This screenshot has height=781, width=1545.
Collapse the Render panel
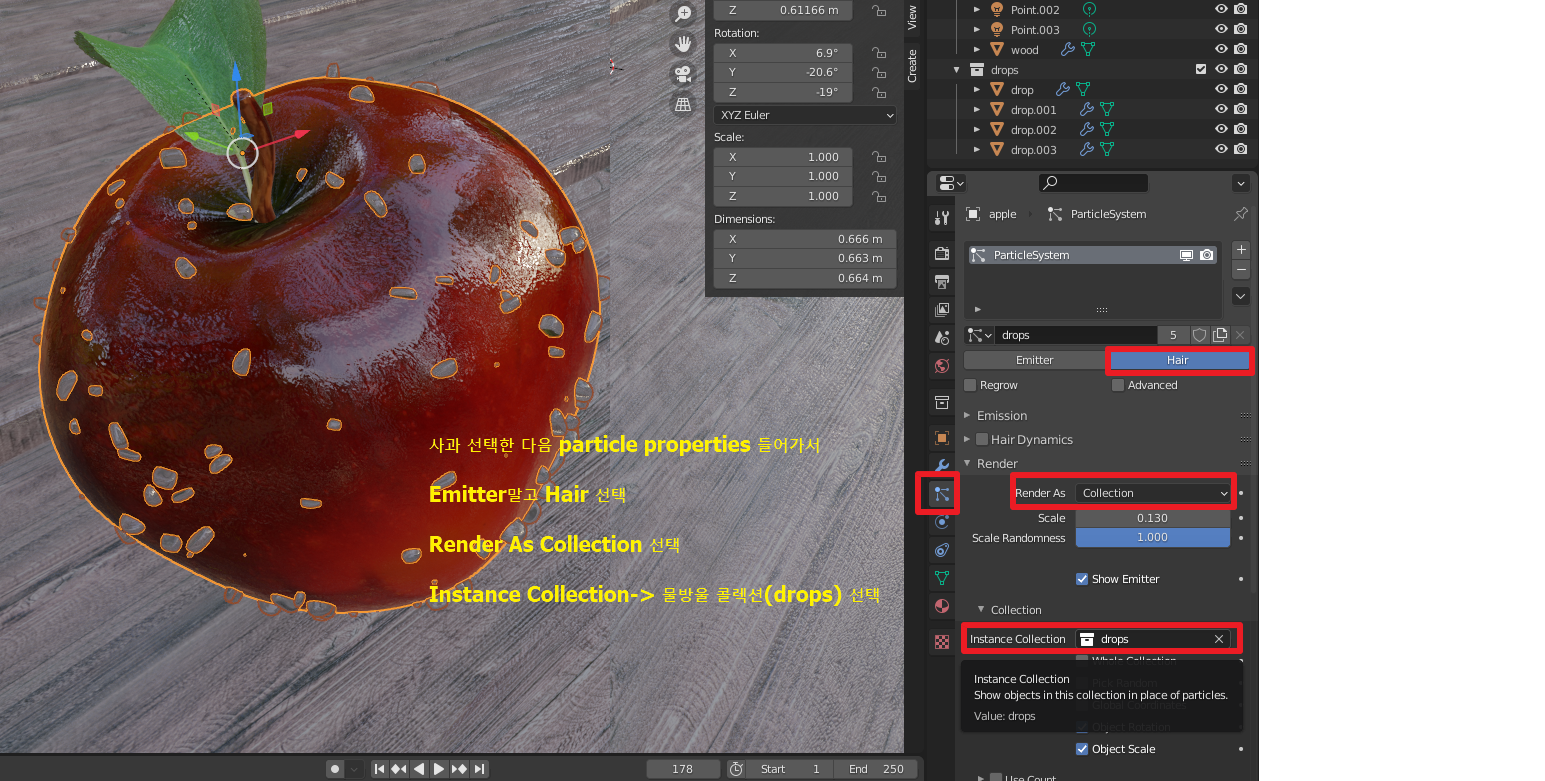[x=967, y=463]
